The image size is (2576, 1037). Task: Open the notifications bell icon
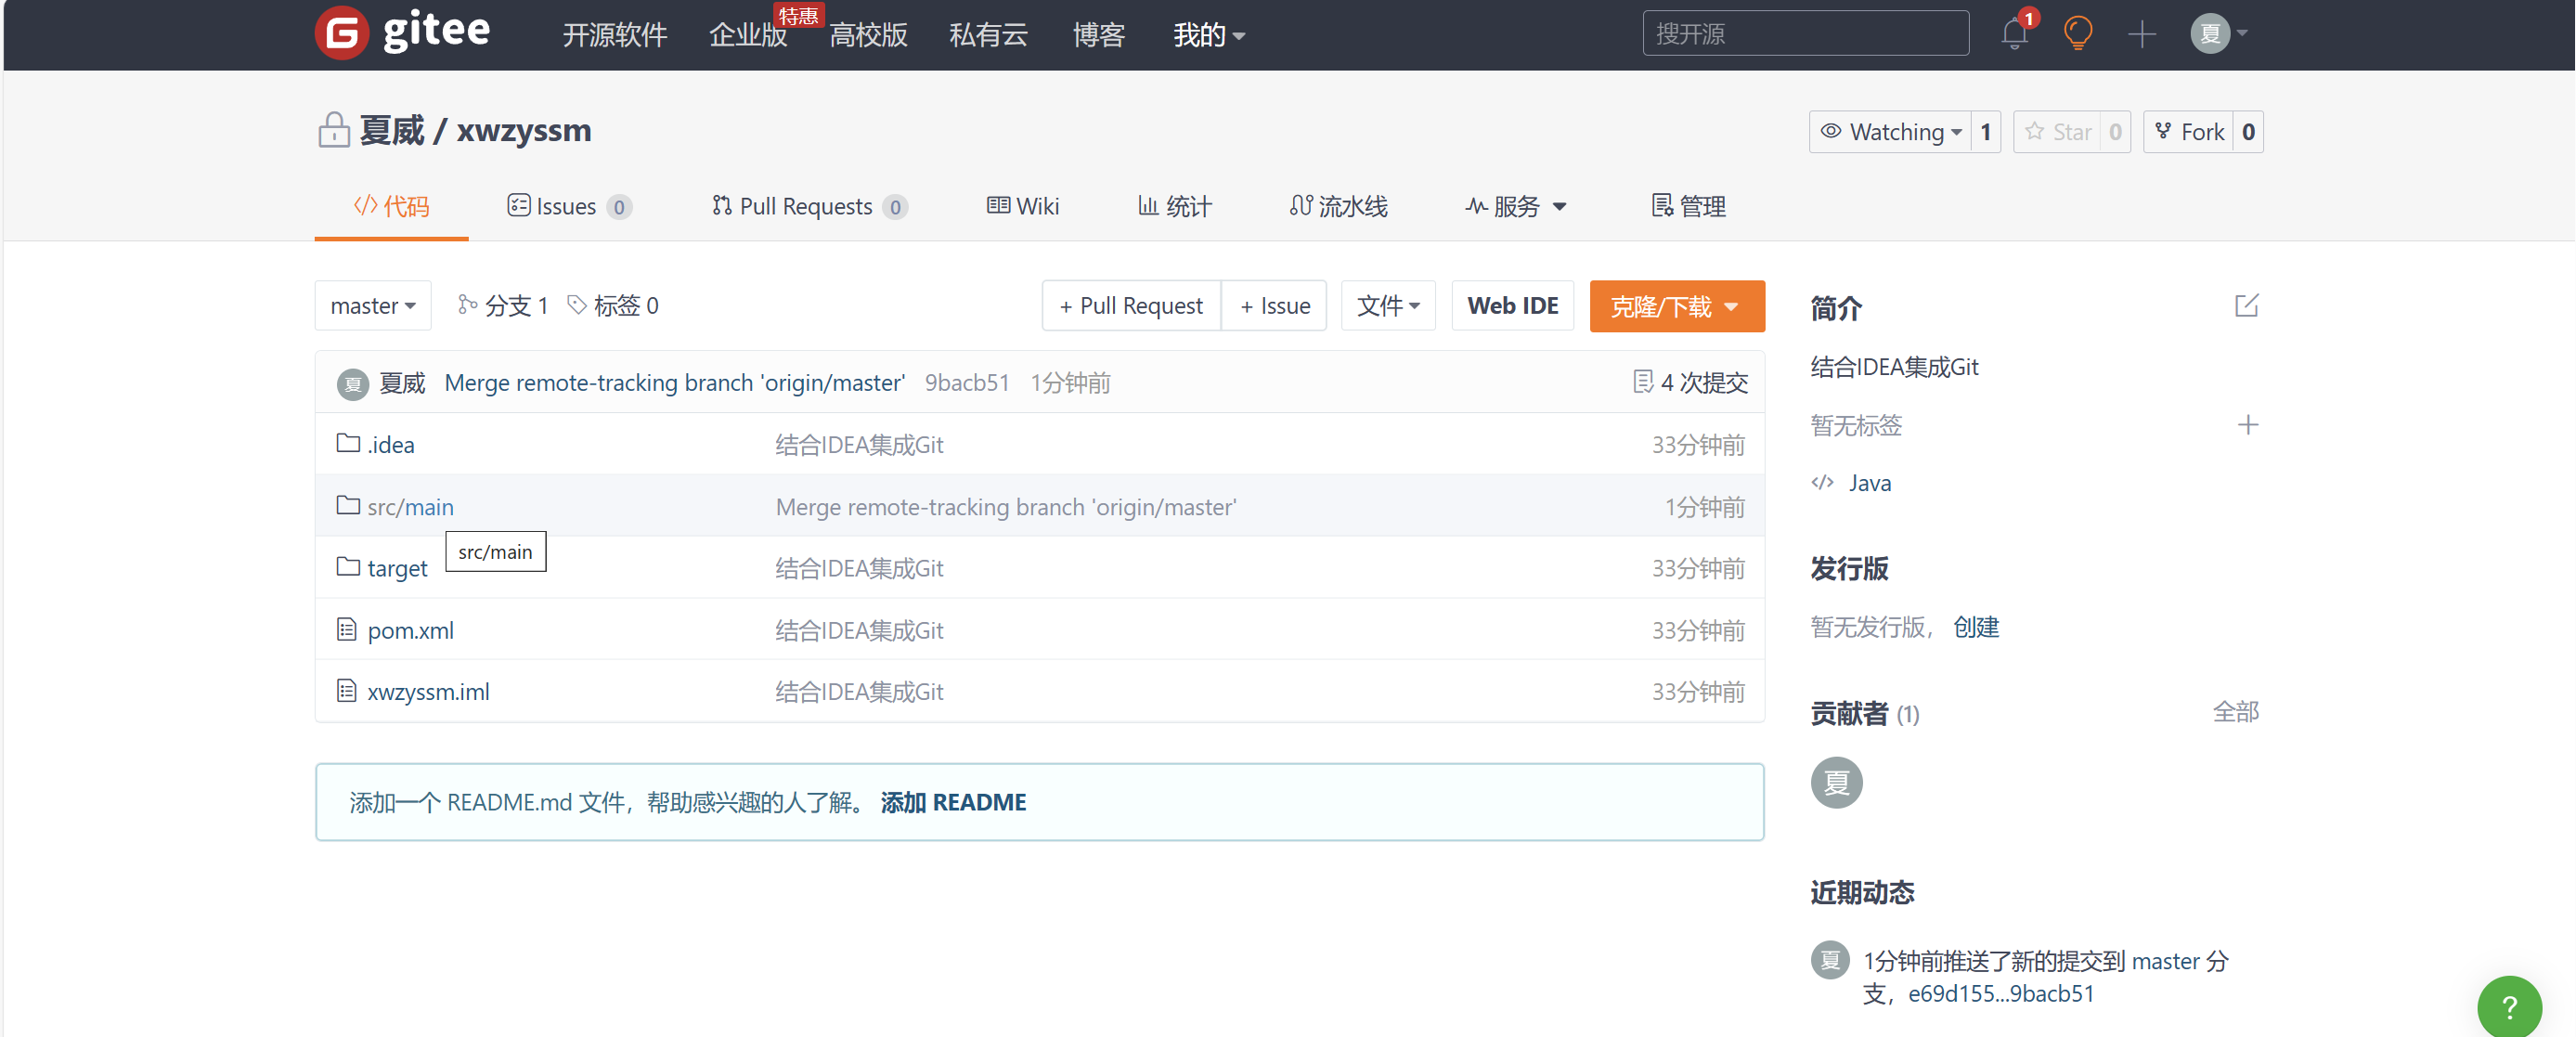click(x=2013, y=34)
